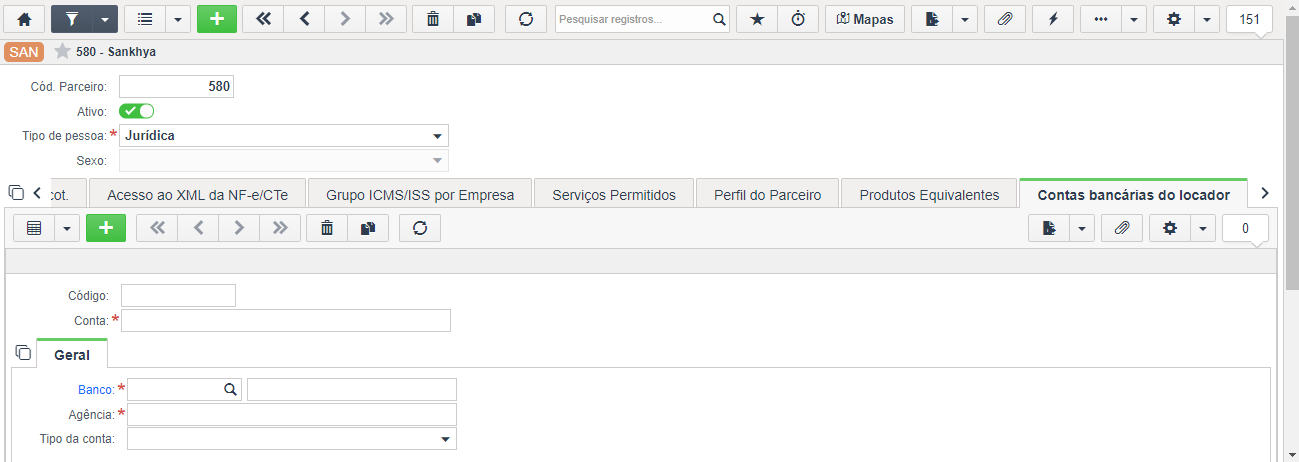
Task: Open the Mapas button
Action: coord(865,19)
